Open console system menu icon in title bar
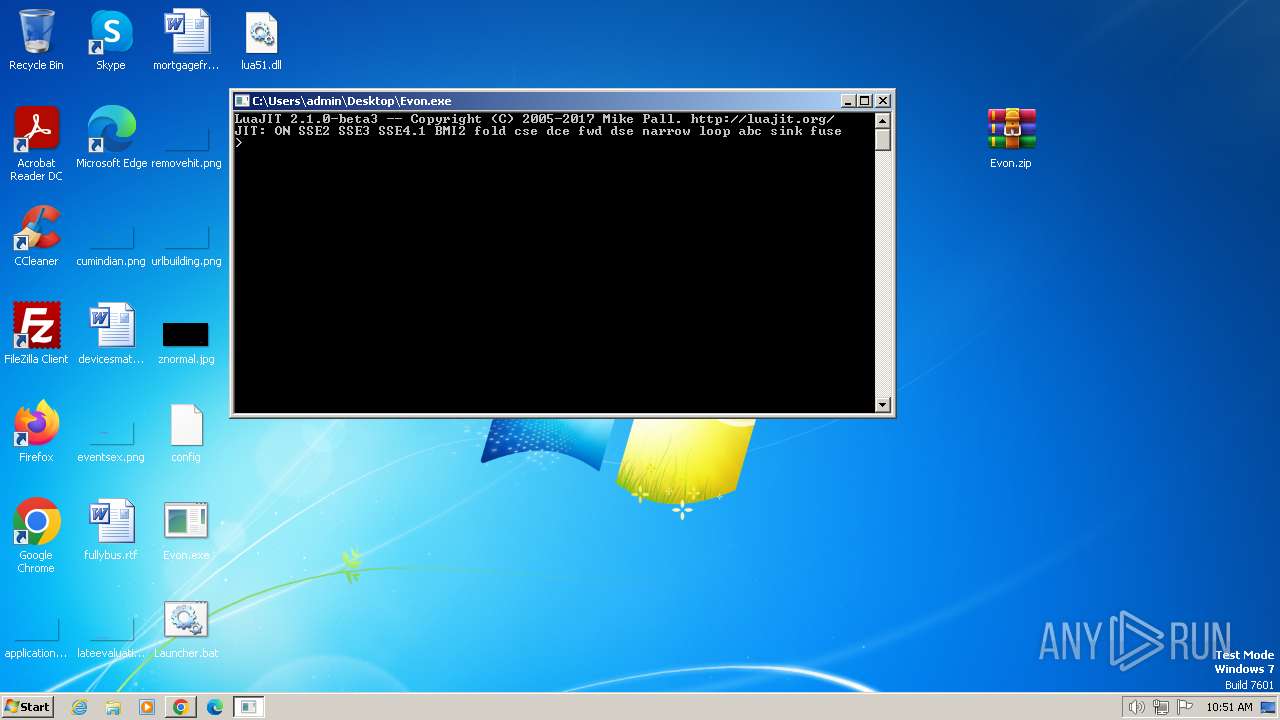Screen dimensions: 1280x720 (x=242, y=101)
